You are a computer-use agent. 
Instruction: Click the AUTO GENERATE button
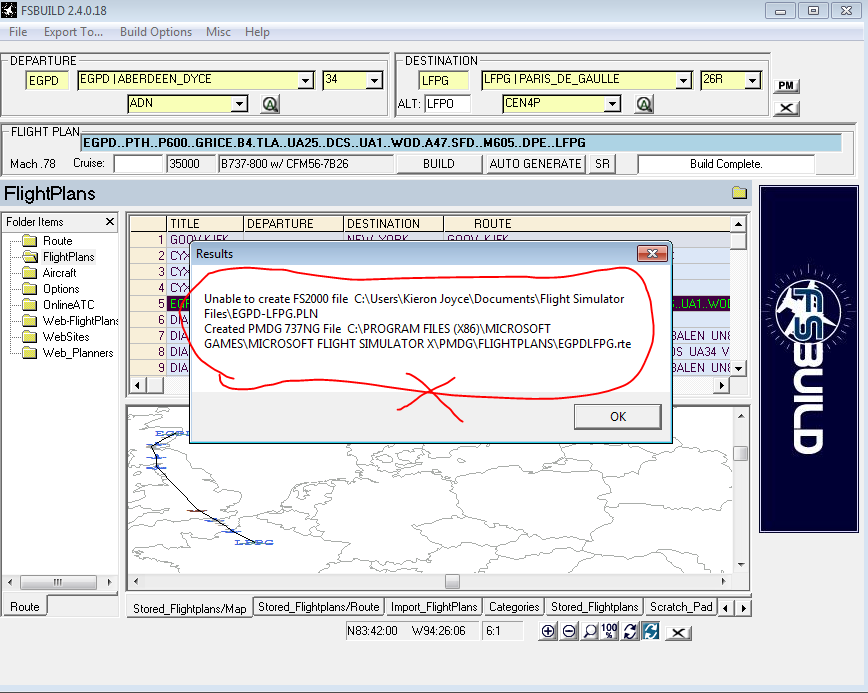(x=535, y=164)
